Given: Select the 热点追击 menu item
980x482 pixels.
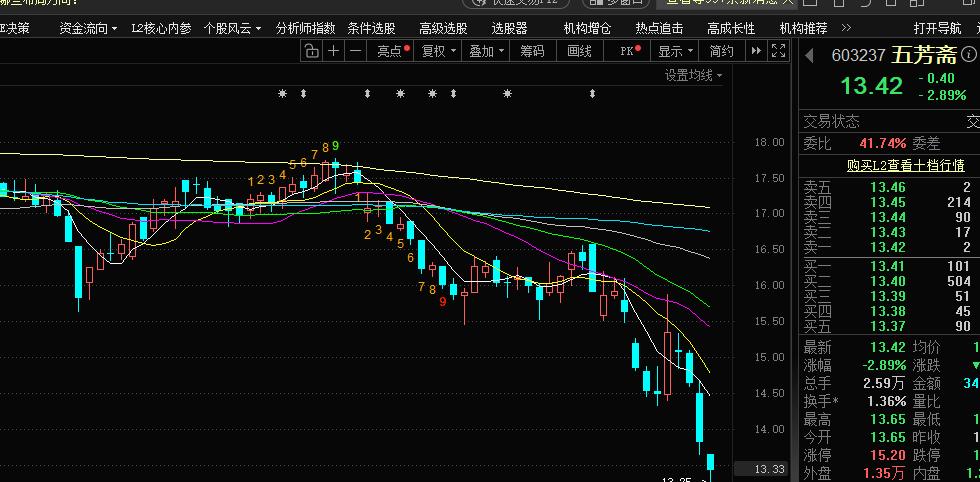Looking at the screenshot, I should [x=659, y=28].
